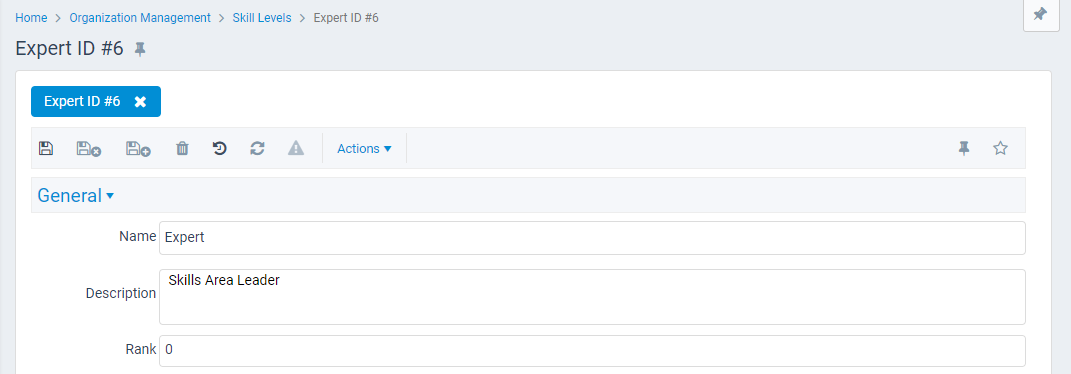Click into the Description text area
Image resolution: width=1071 pixels, height=374 pixels.
[592, 297]
